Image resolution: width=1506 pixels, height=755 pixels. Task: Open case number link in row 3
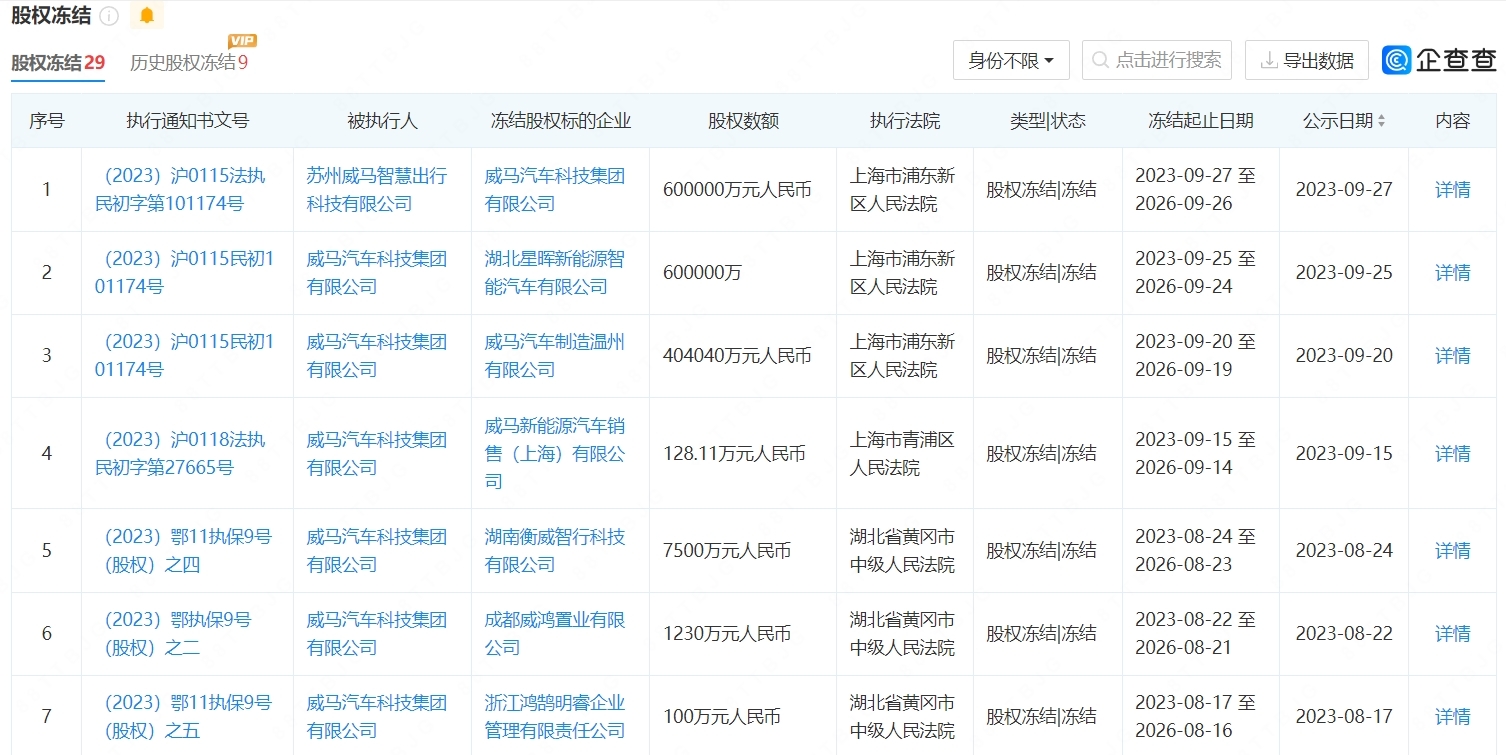tap(184, 356)
